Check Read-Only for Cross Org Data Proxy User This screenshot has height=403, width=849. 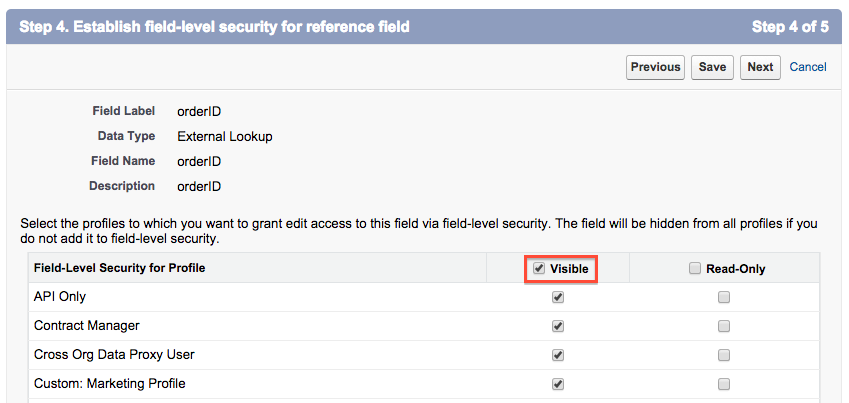coord(724,355)
